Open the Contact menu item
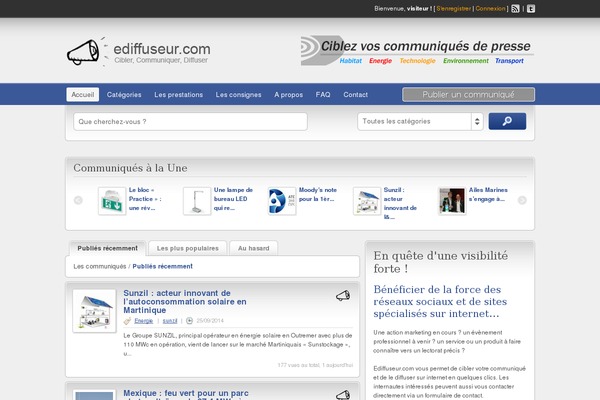This screenshot has width=600, height=400. tap(355, 95)
